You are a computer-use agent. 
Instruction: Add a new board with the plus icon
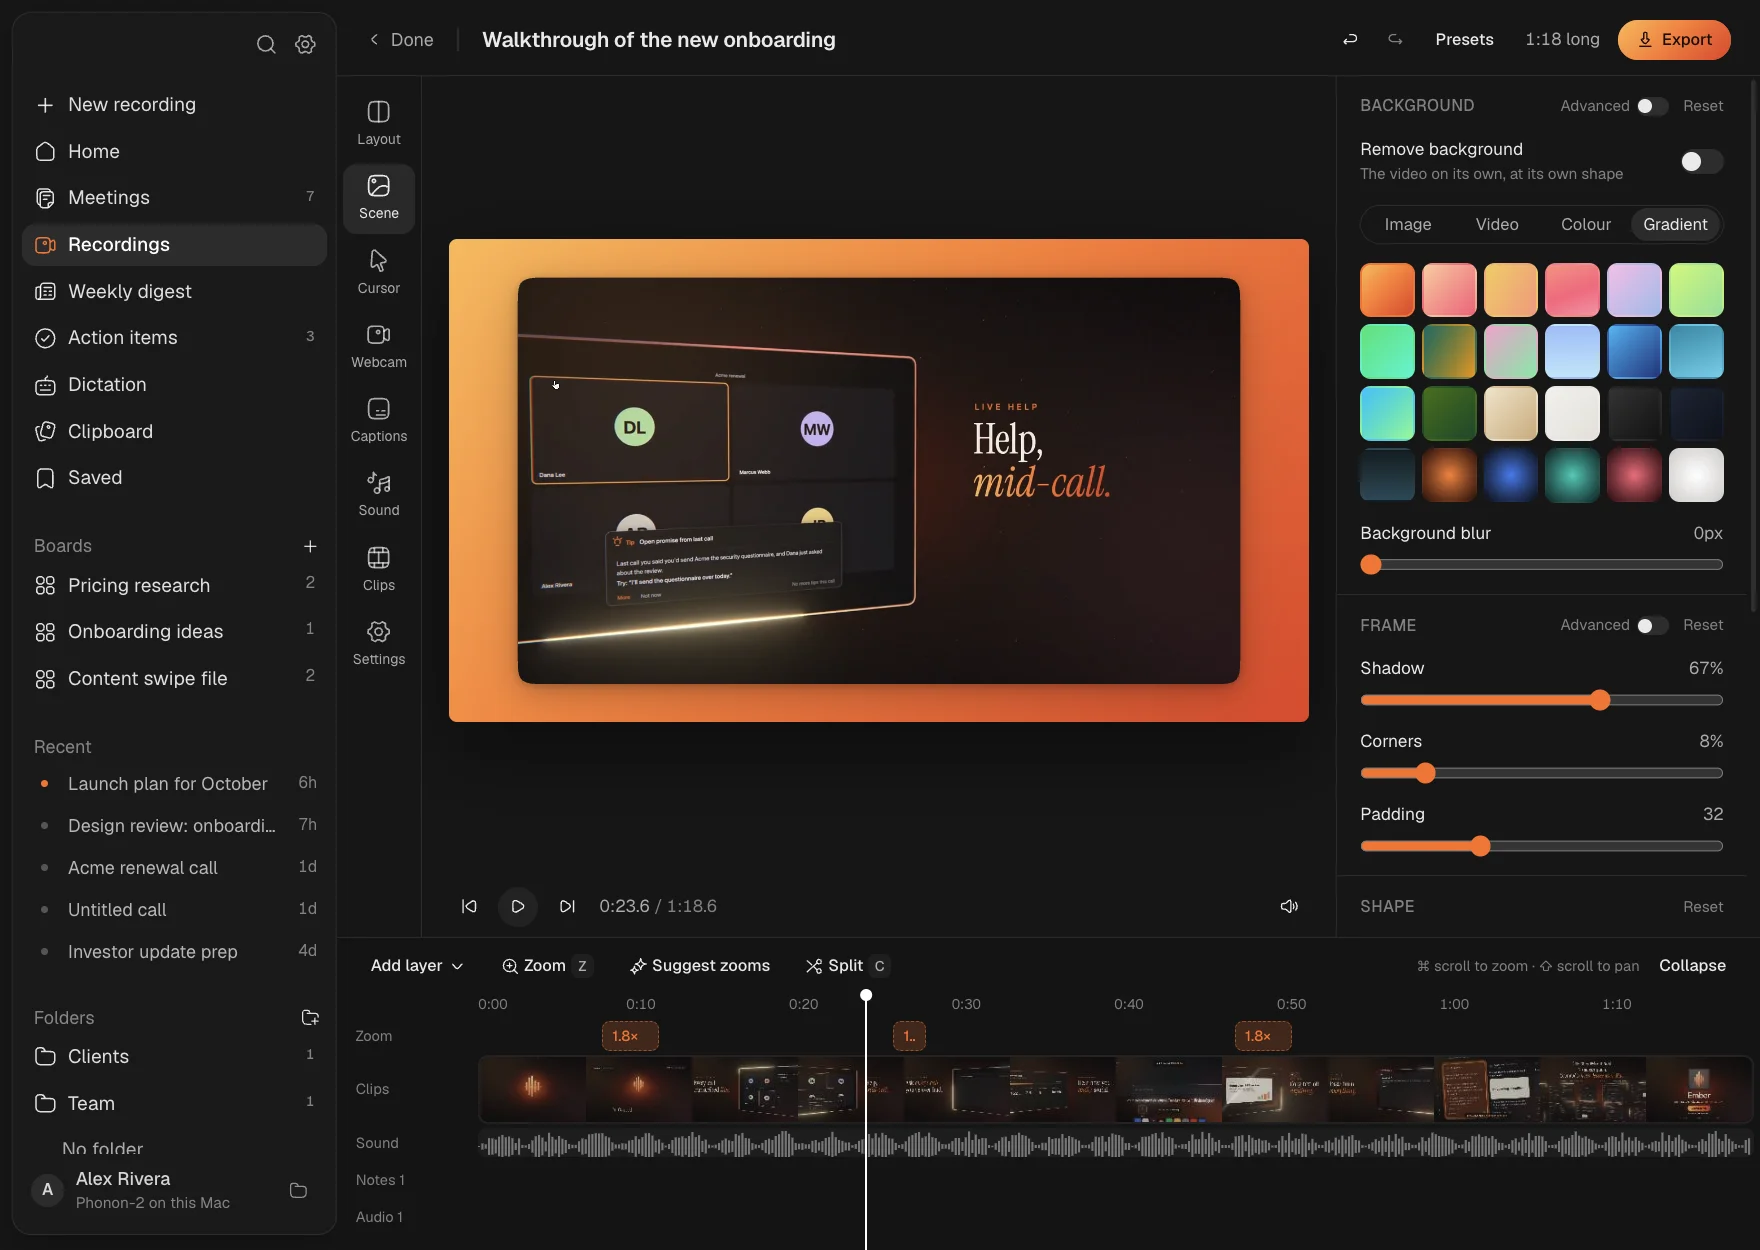(x=310, y=546)
